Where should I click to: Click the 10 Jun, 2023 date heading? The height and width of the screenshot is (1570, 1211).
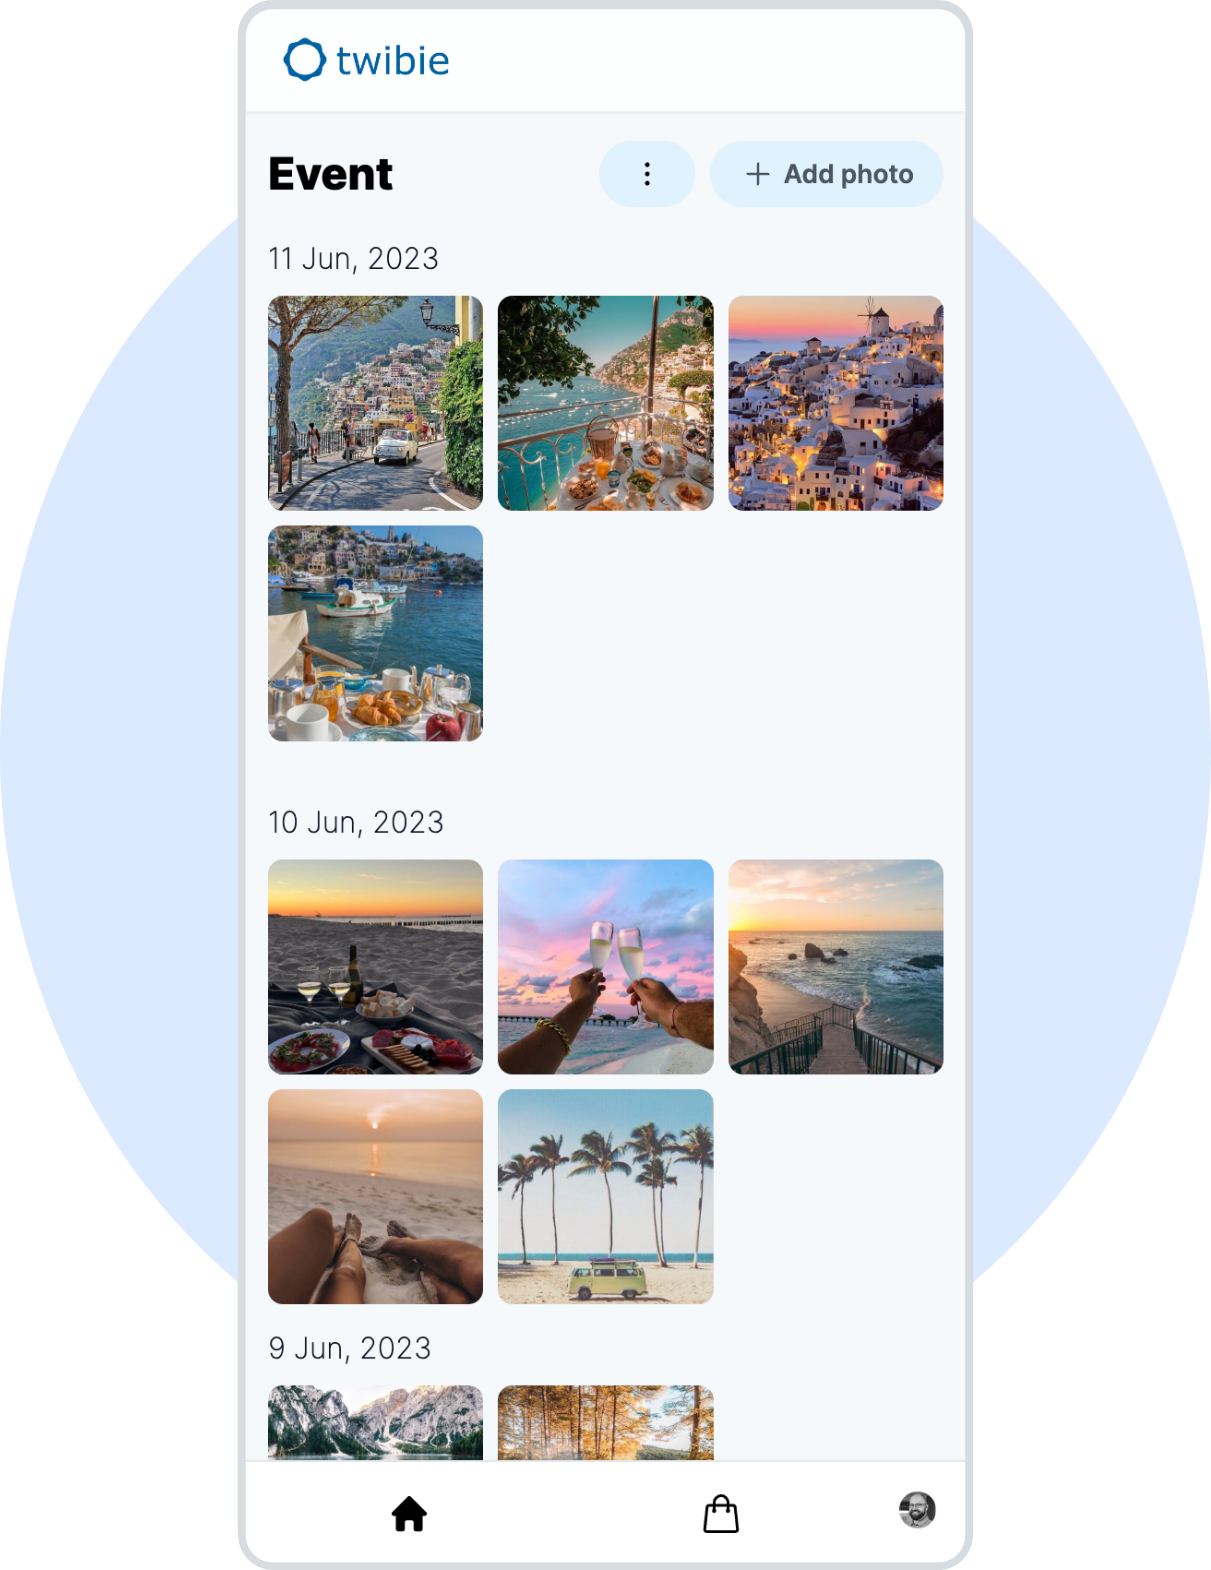coord(356,823)
